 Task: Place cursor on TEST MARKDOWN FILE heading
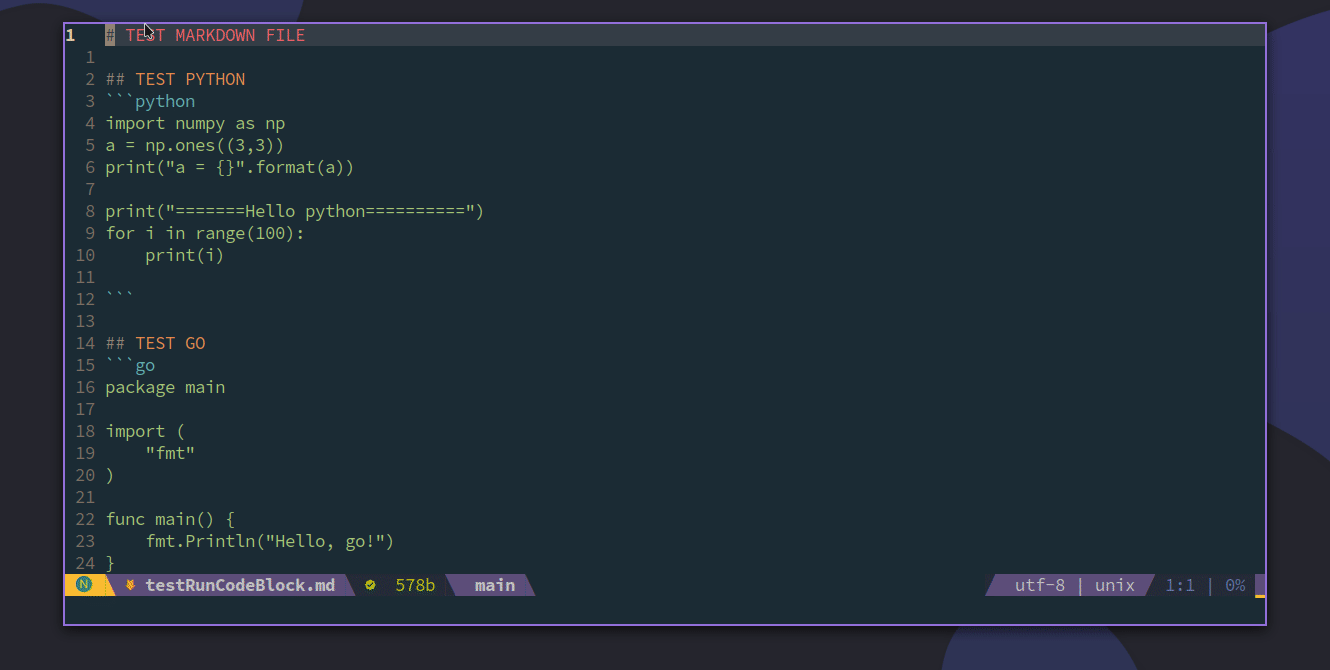[x=215, y=35]
